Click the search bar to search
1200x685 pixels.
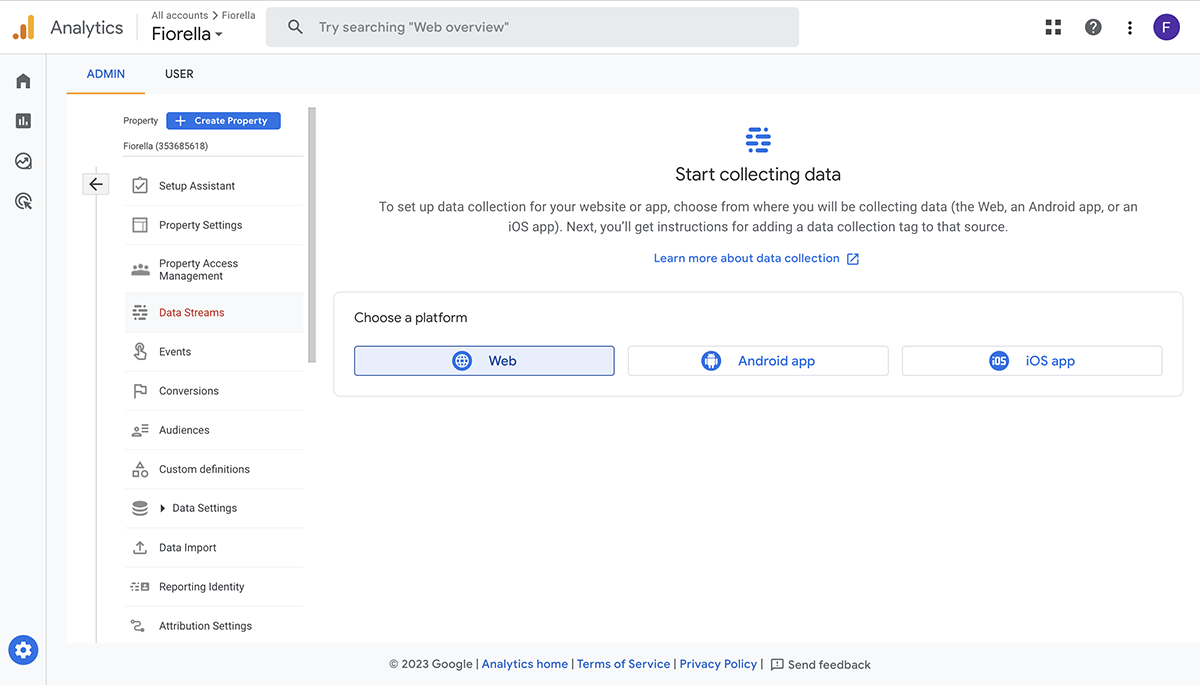531,27
